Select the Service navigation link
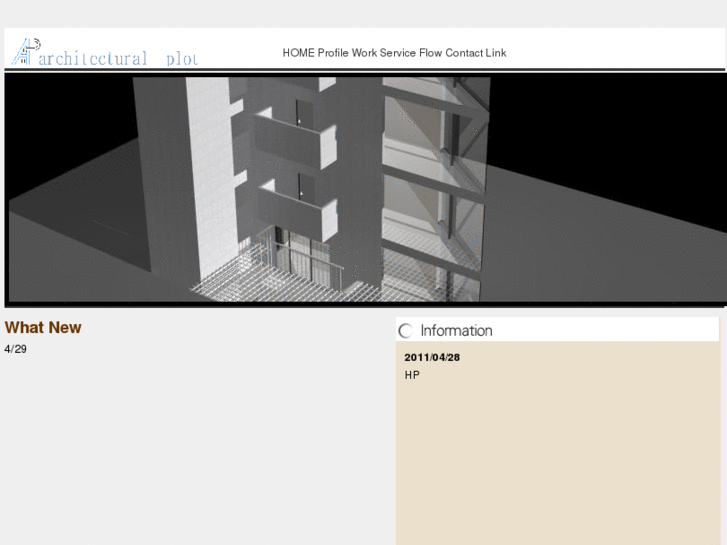This screenshot has height=545, width=727. (397, 53)
